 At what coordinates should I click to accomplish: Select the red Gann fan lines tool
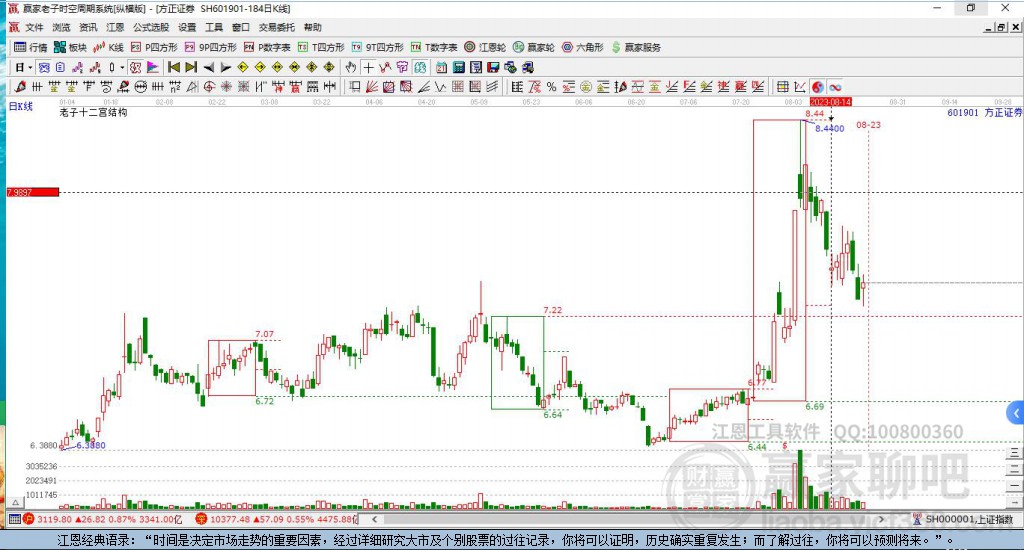[x=372, y=87]
